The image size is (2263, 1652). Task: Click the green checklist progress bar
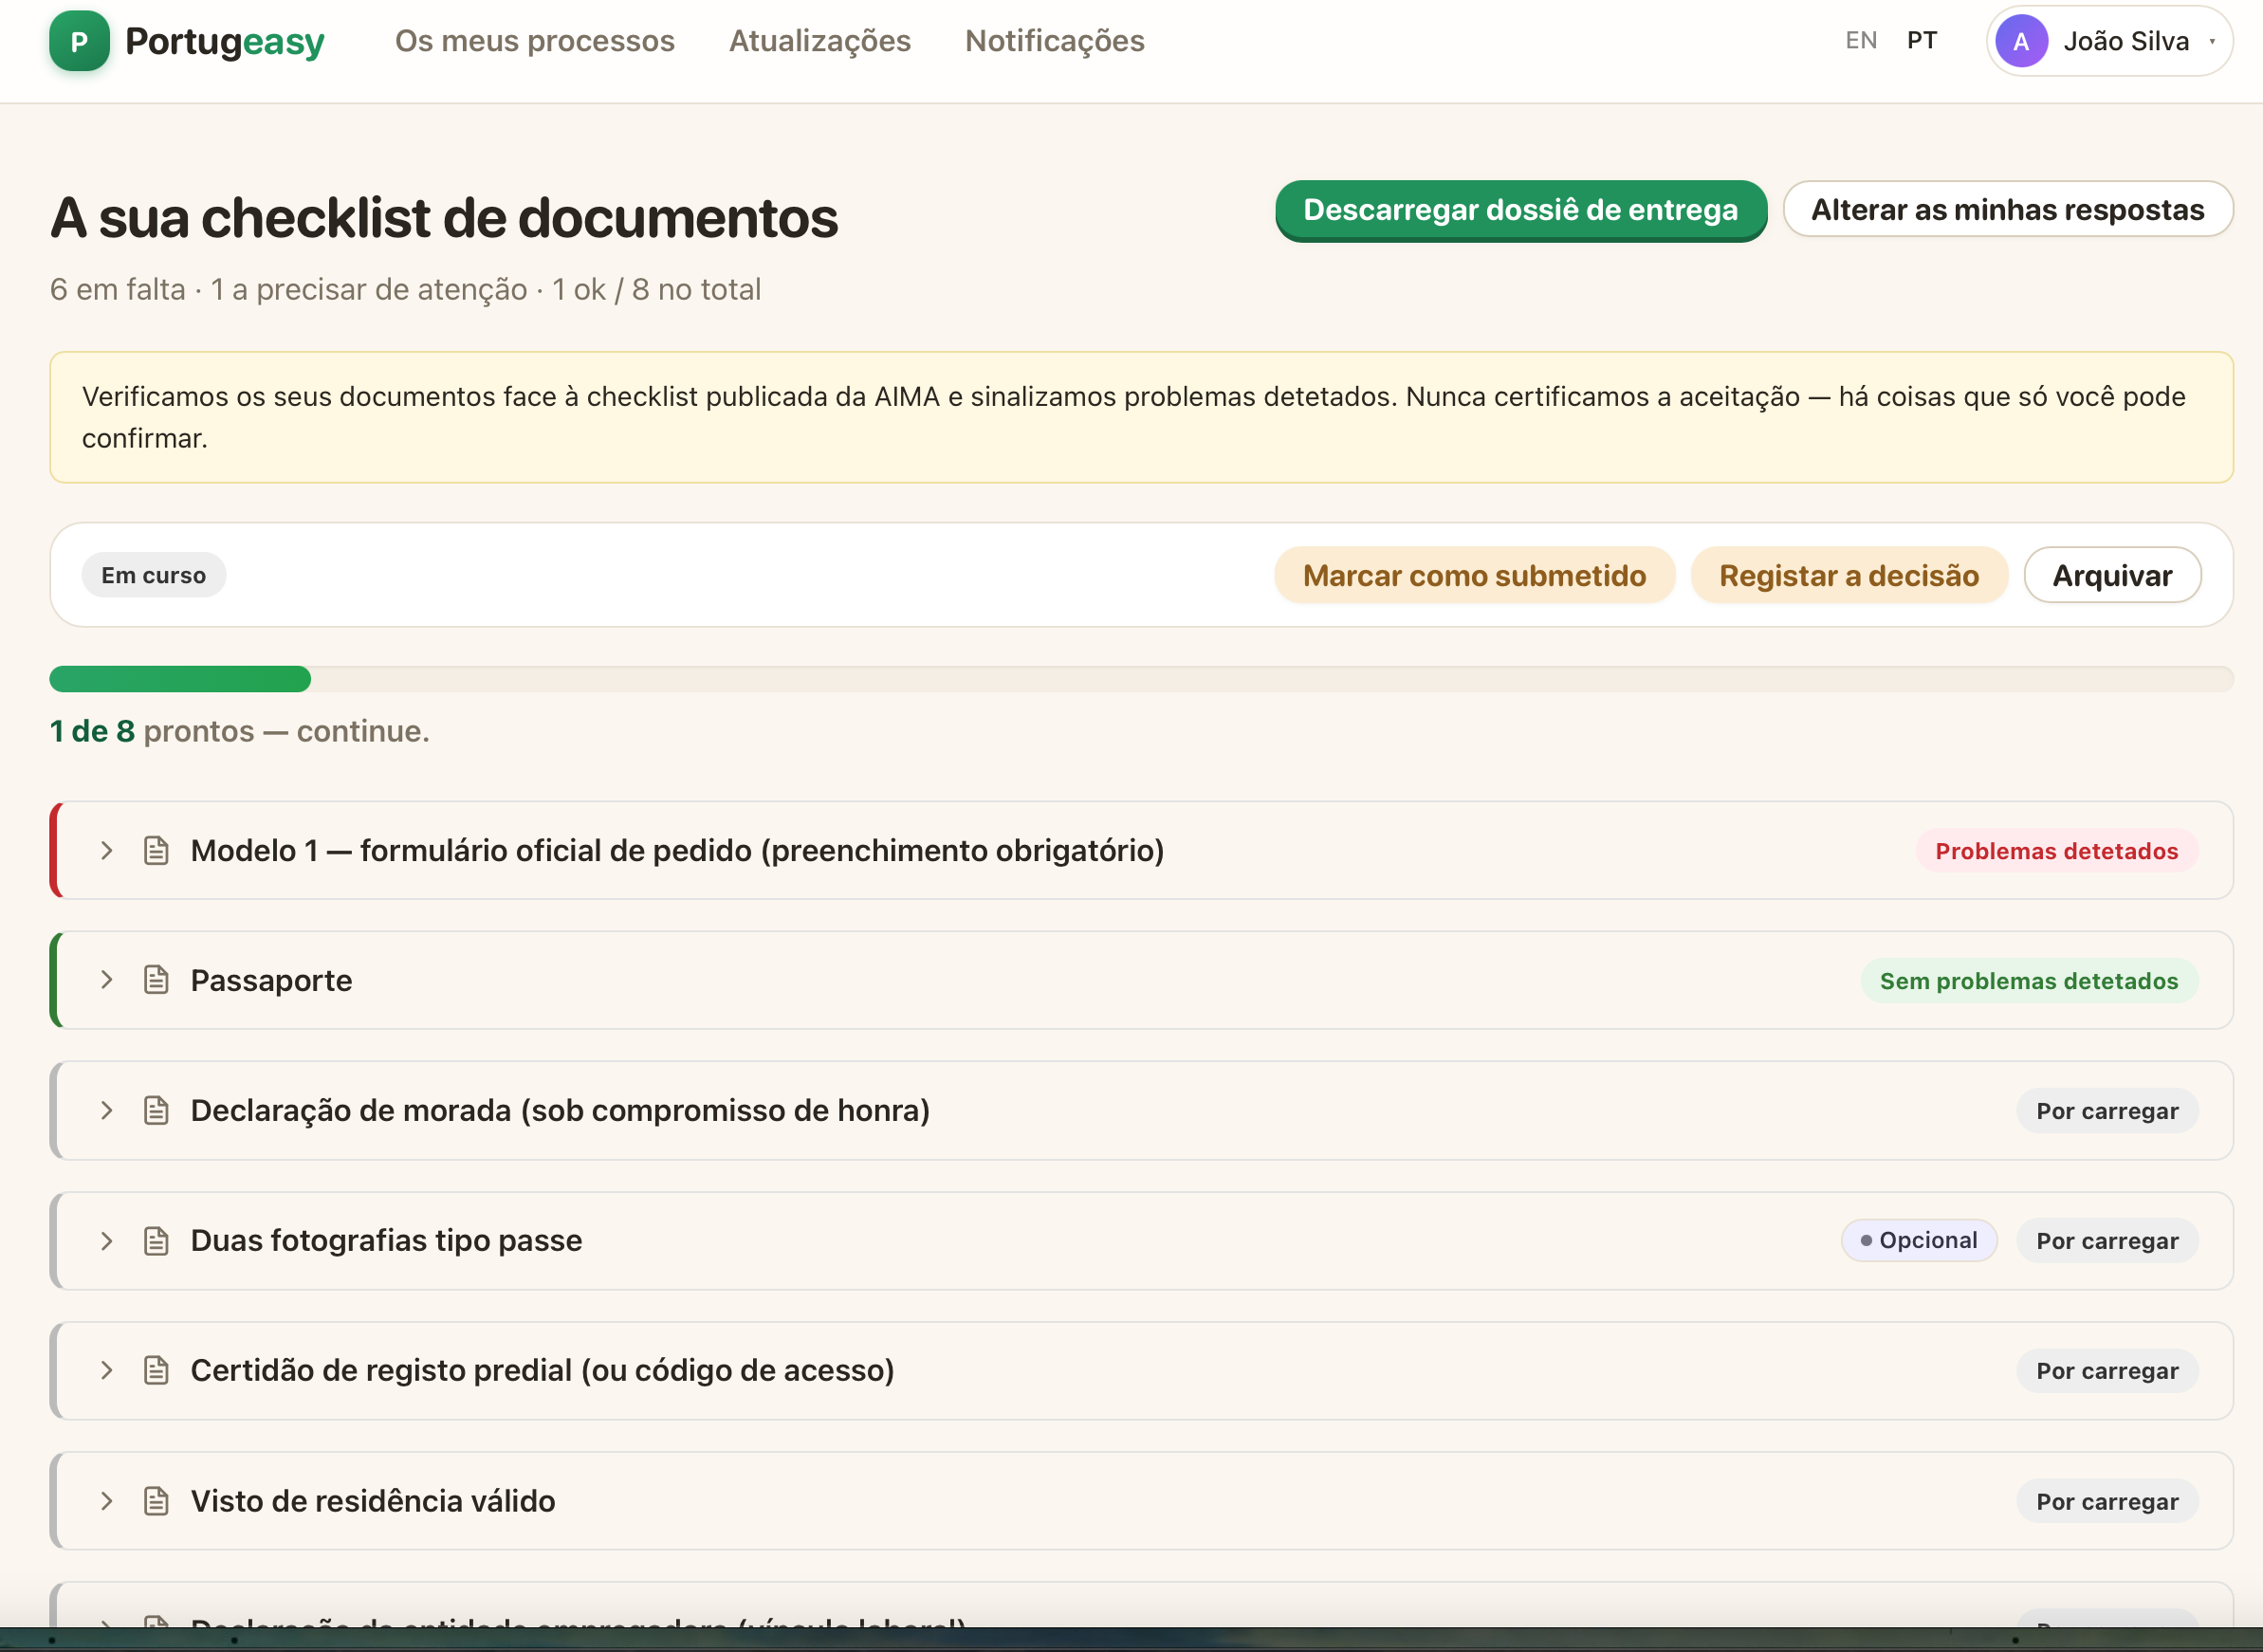tap(180, 679)
